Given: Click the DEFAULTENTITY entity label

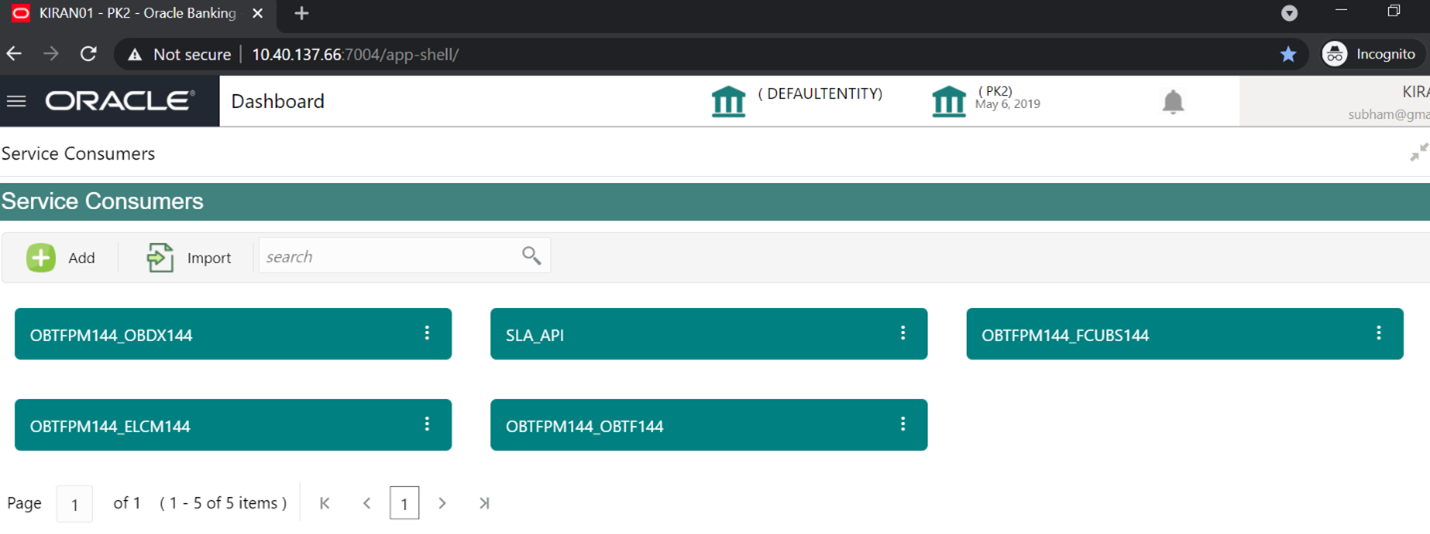Looking at the screenshot, I should point(820,94).
